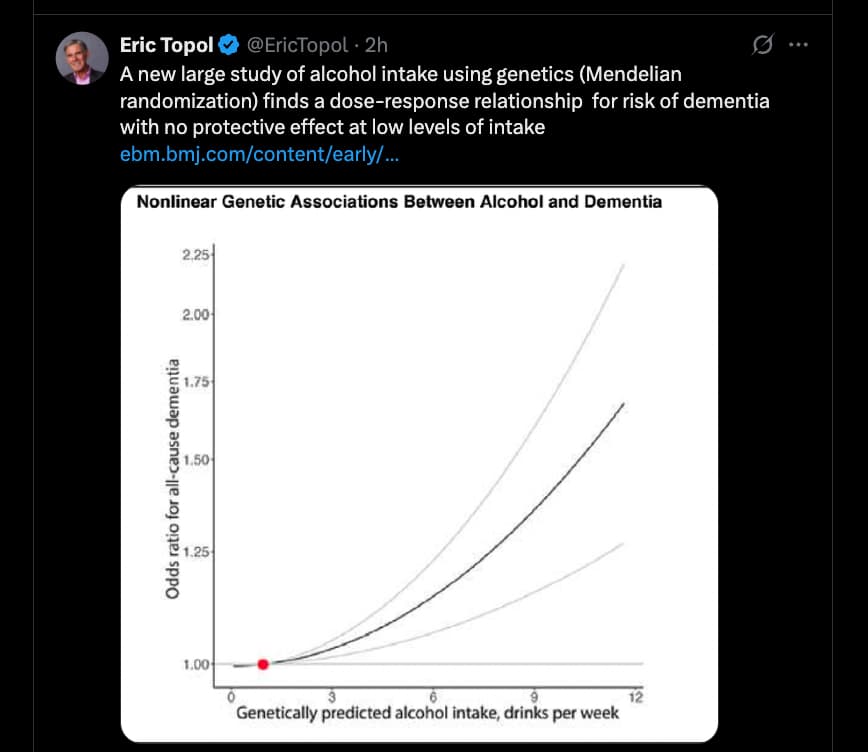Click the chart title about Alcohol and Dementia

[x=399, y=201]
